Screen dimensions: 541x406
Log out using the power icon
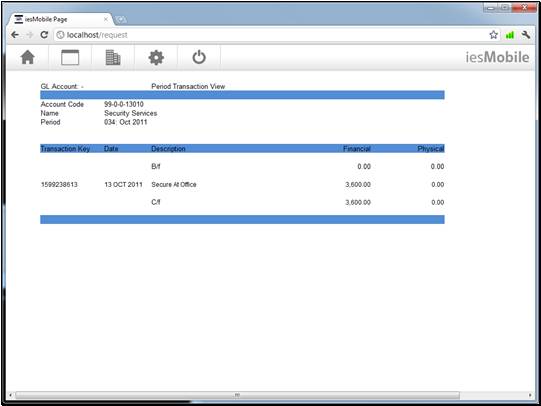[199, 57]
